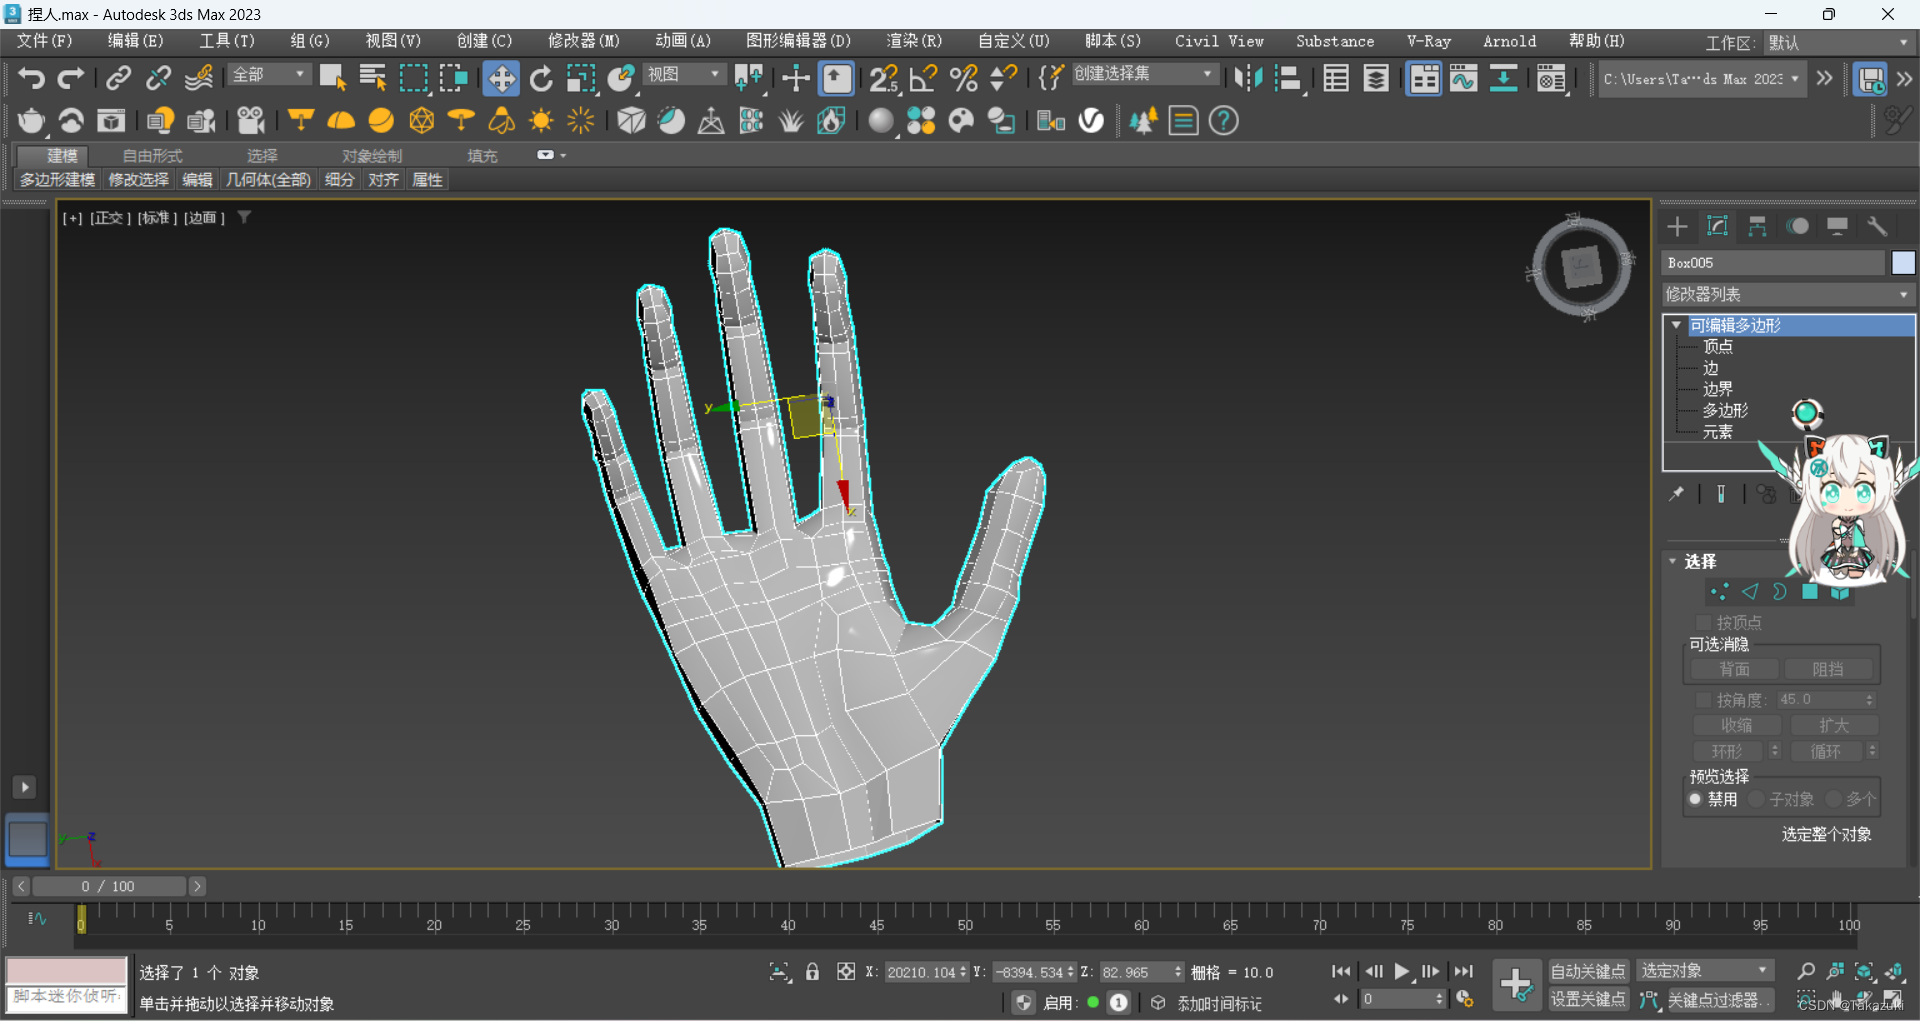Open the Hierarchy panel tab icon
This screenshot has width=1920, height=1021.
coord(1757,227)
